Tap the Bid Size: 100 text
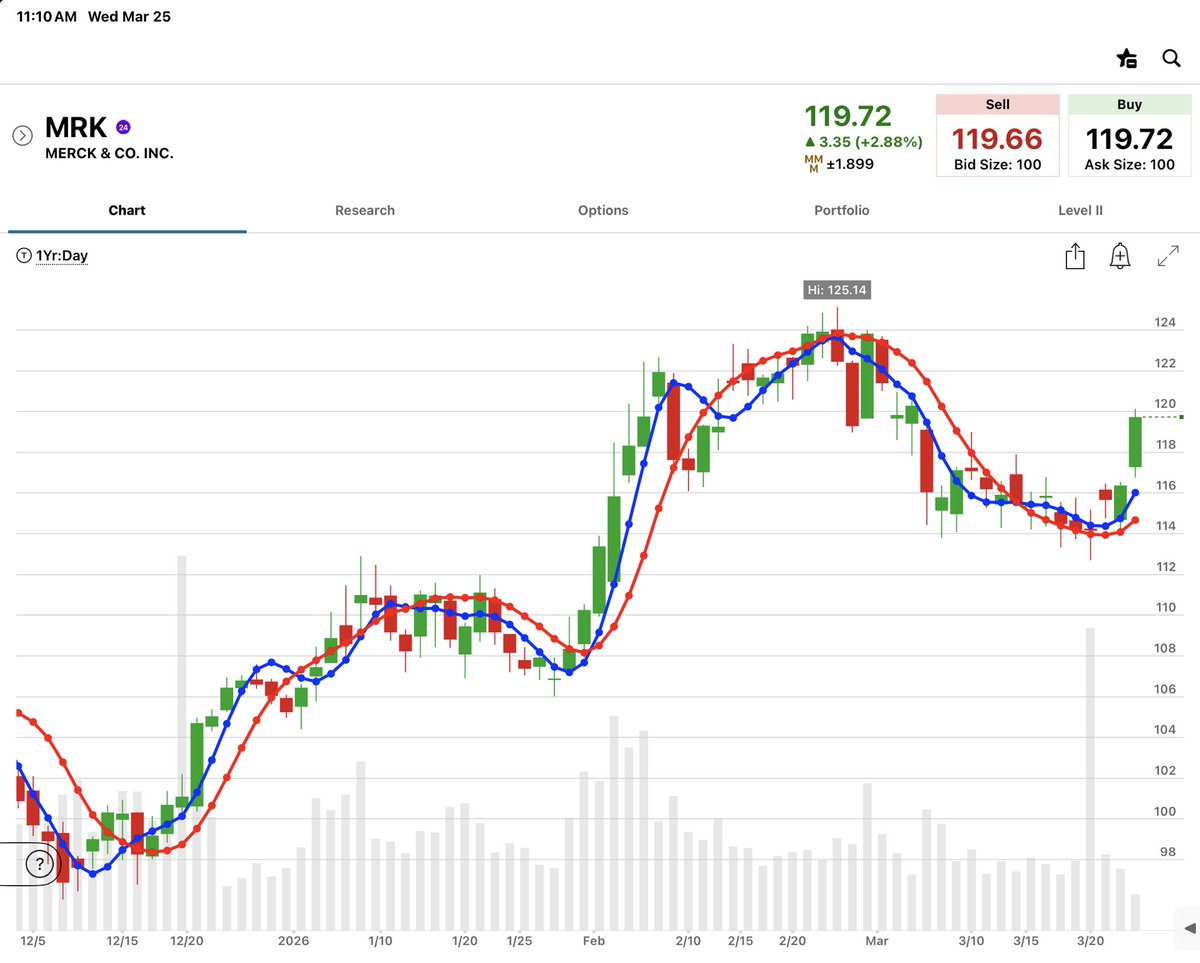The image size is (1200, 963). coord(997,164)
